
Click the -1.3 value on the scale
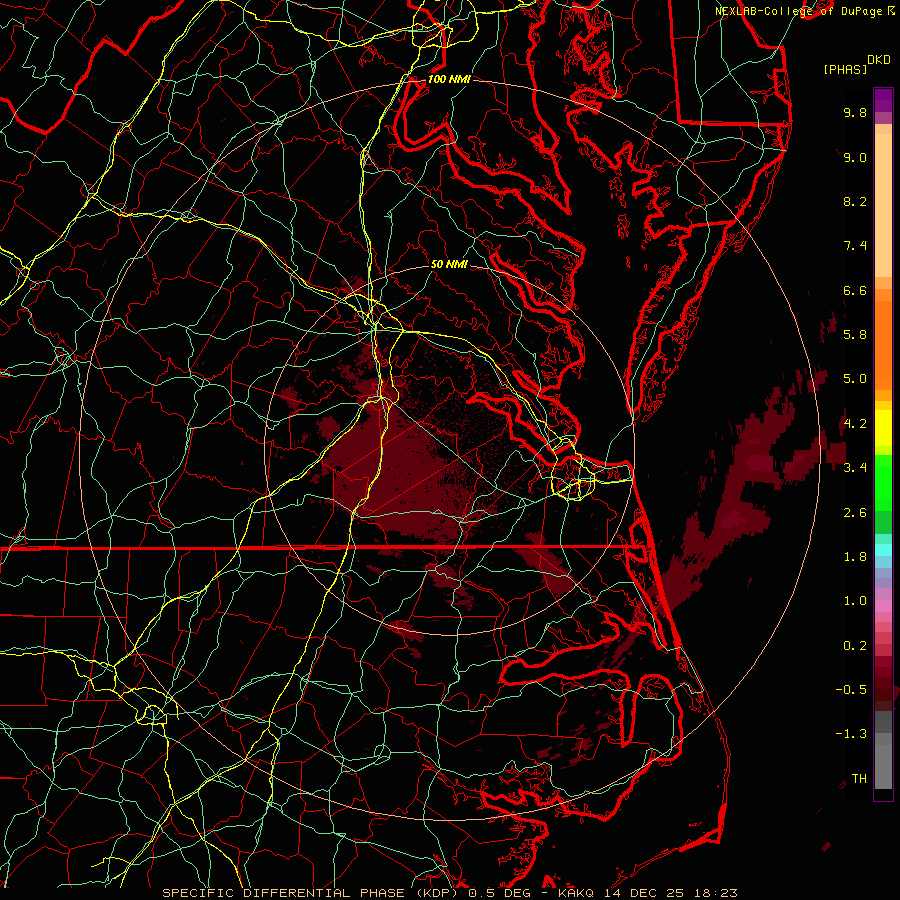[851, 734]
